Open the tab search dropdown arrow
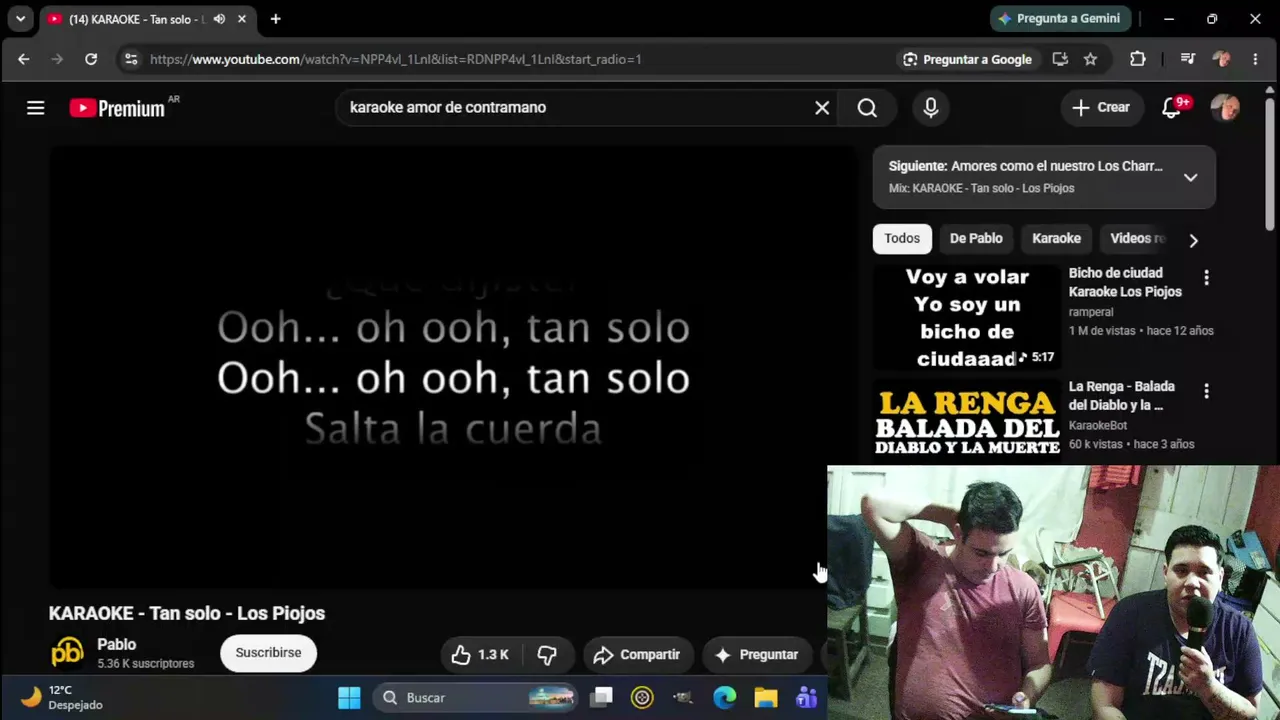Image resolution: width=1280 pixels, height=720 pixels. 20,19
